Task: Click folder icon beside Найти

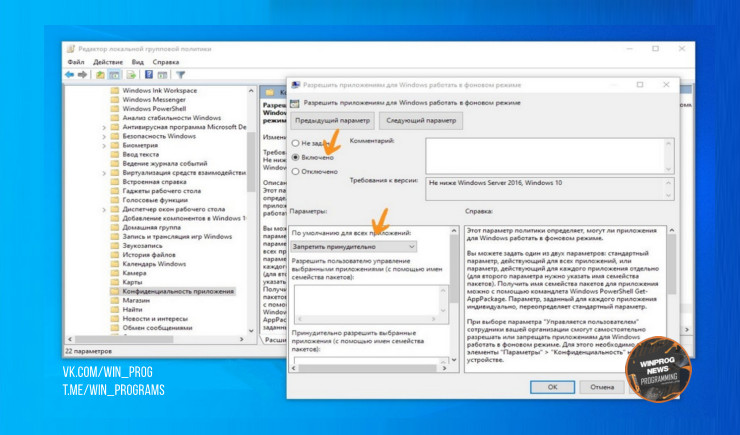Action: tap(115, 310)
